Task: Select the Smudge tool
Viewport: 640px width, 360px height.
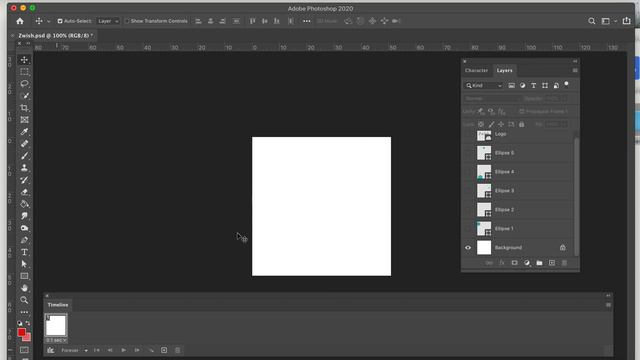Action: (24, 216)
